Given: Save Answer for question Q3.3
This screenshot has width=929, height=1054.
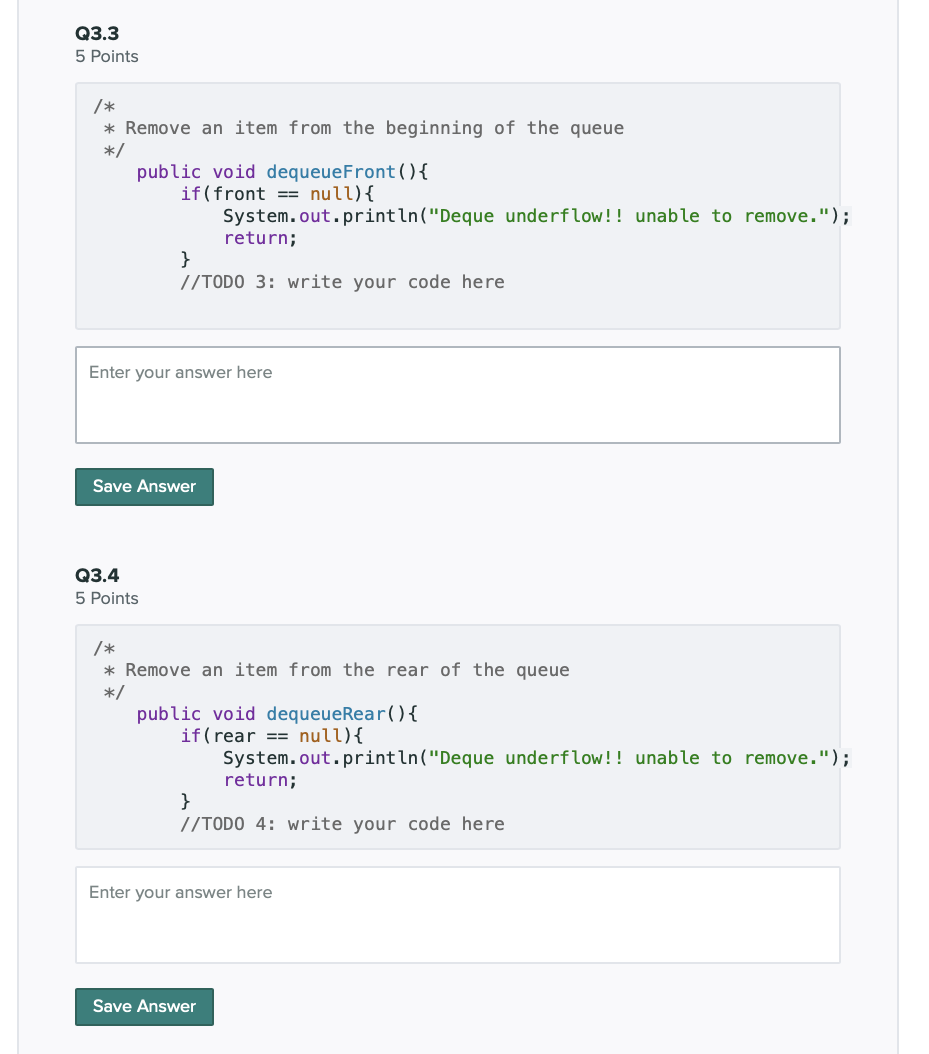Looking at the screenshot, I should [x=145, y=487].
